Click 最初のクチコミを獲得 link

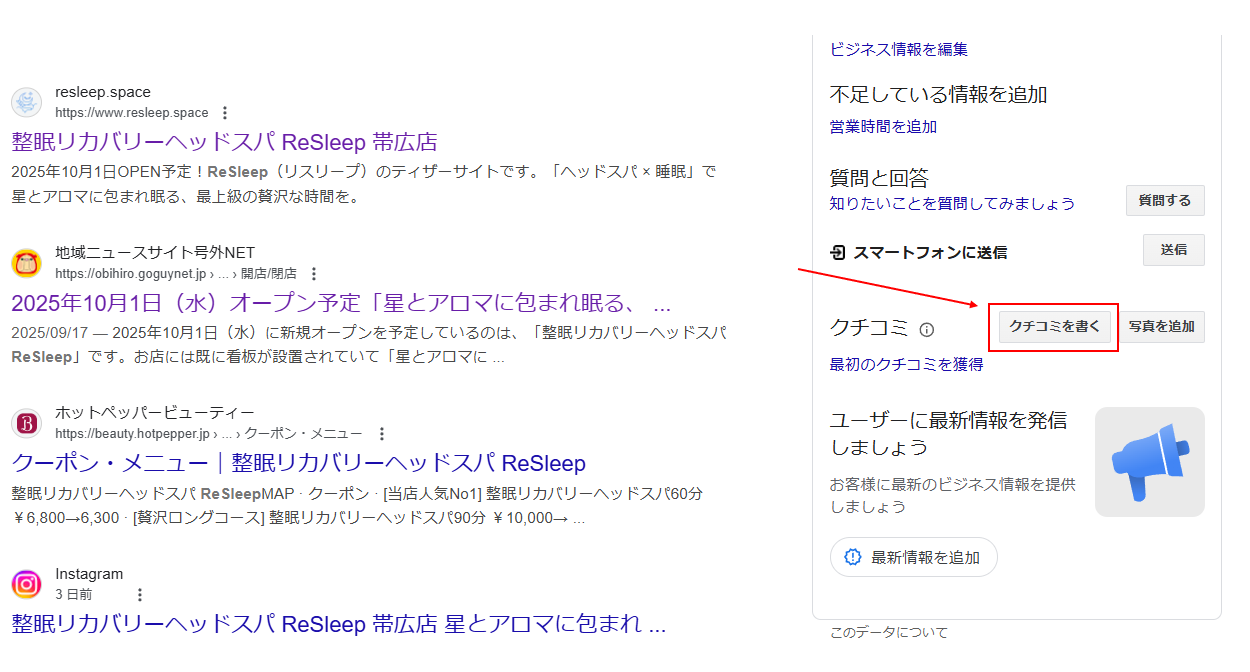(906, 365)
